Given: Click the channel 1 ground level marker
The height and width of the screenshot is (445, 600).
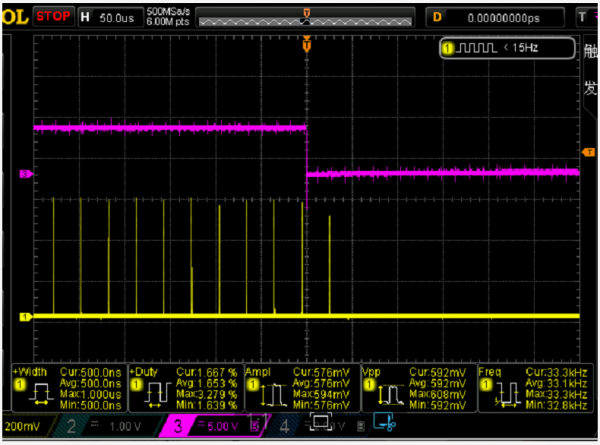Looking at the screenshot, I should [x=26, y=317].
